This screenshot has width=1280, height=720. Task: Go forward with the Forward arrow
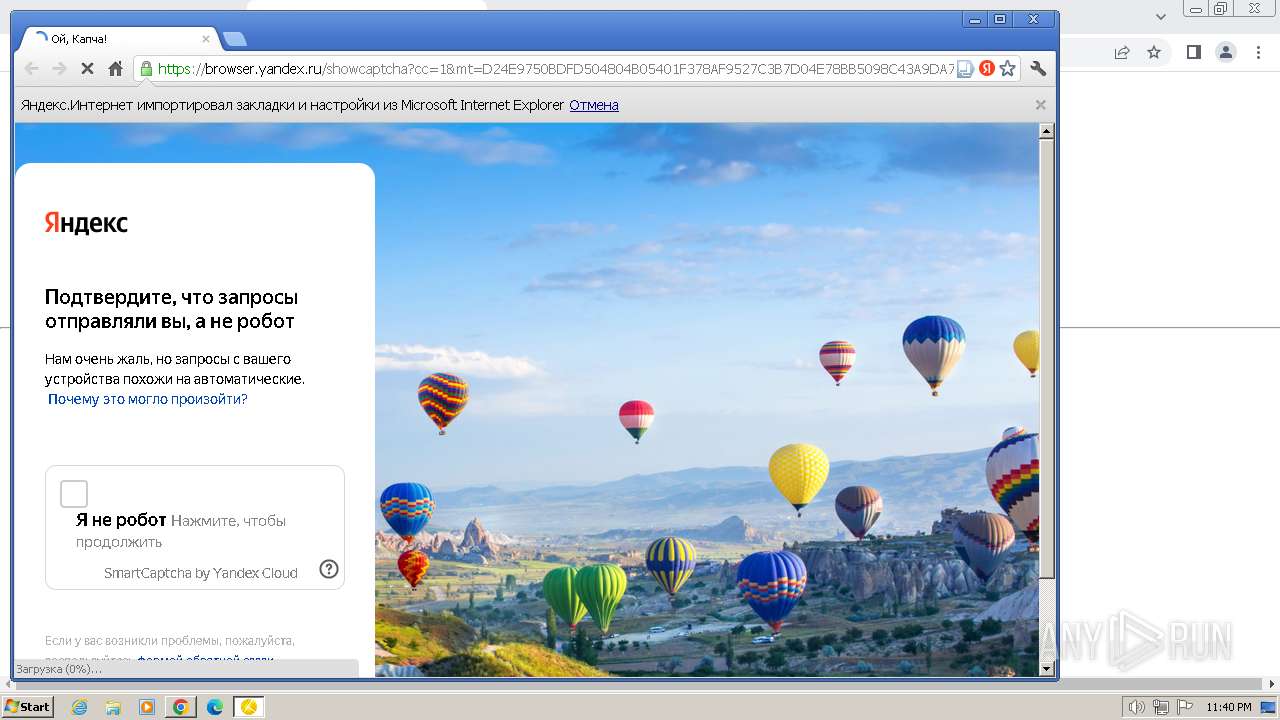tap(59, 69)
